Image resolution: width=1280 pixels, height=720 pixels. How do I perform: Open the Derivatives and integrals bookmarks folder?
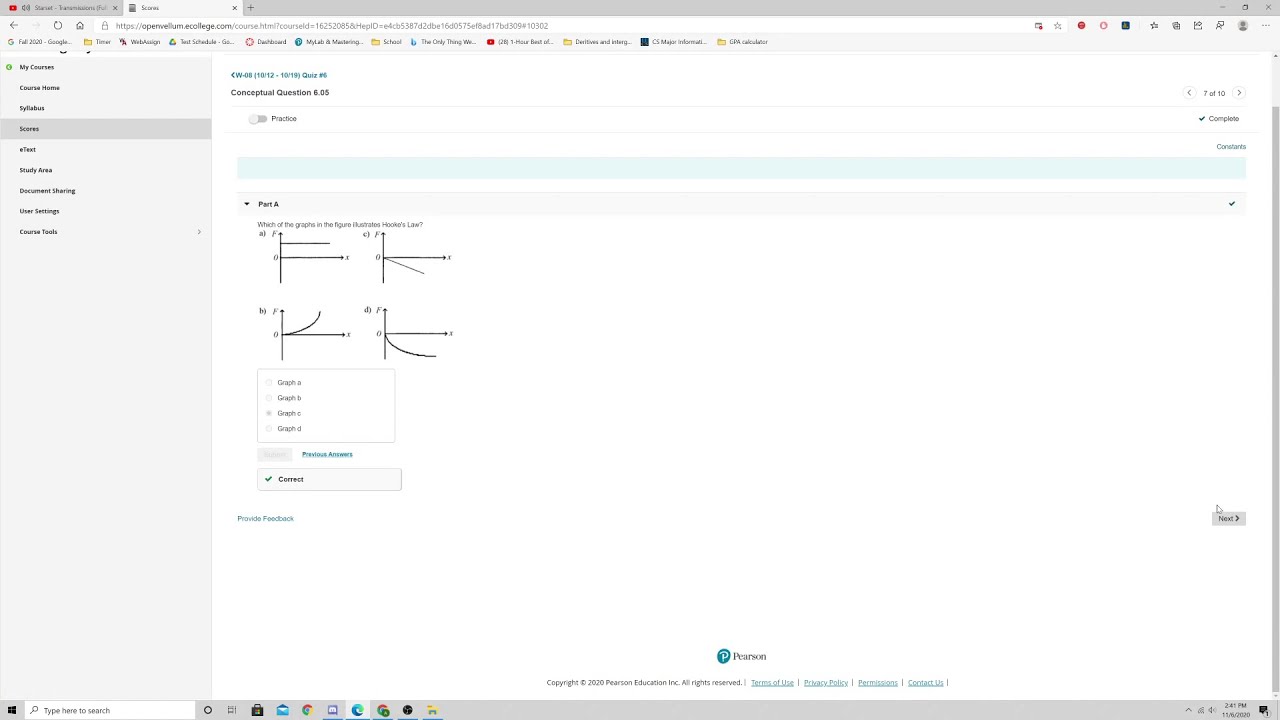598,42
